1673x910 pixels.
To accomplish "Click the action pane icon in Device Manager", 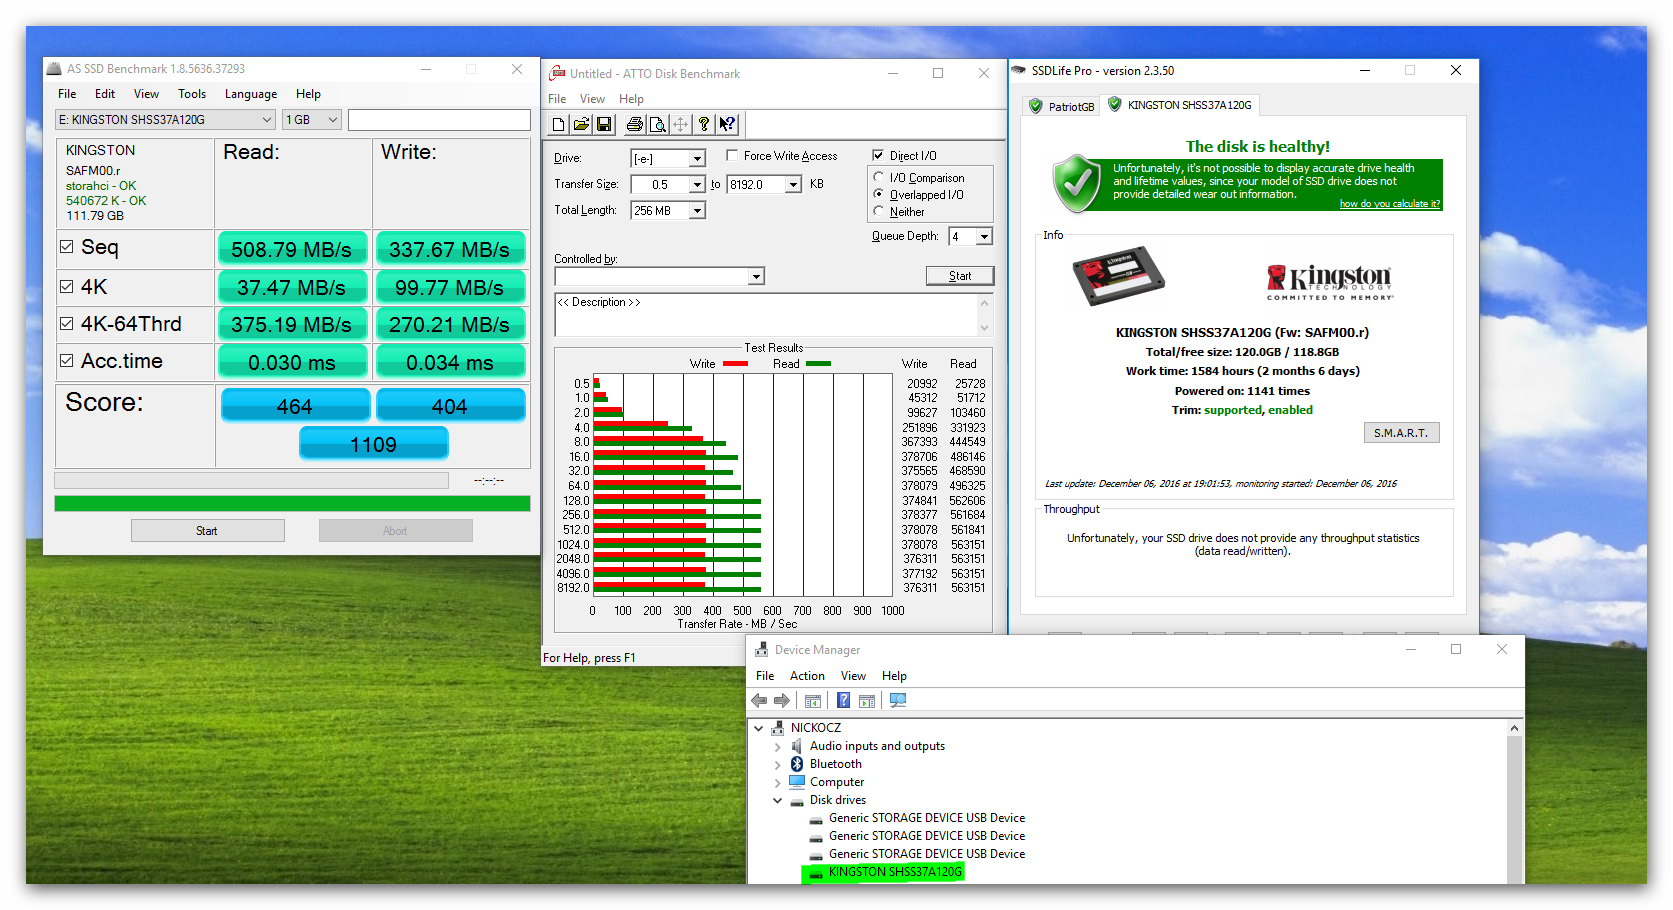I will point(867,701).
